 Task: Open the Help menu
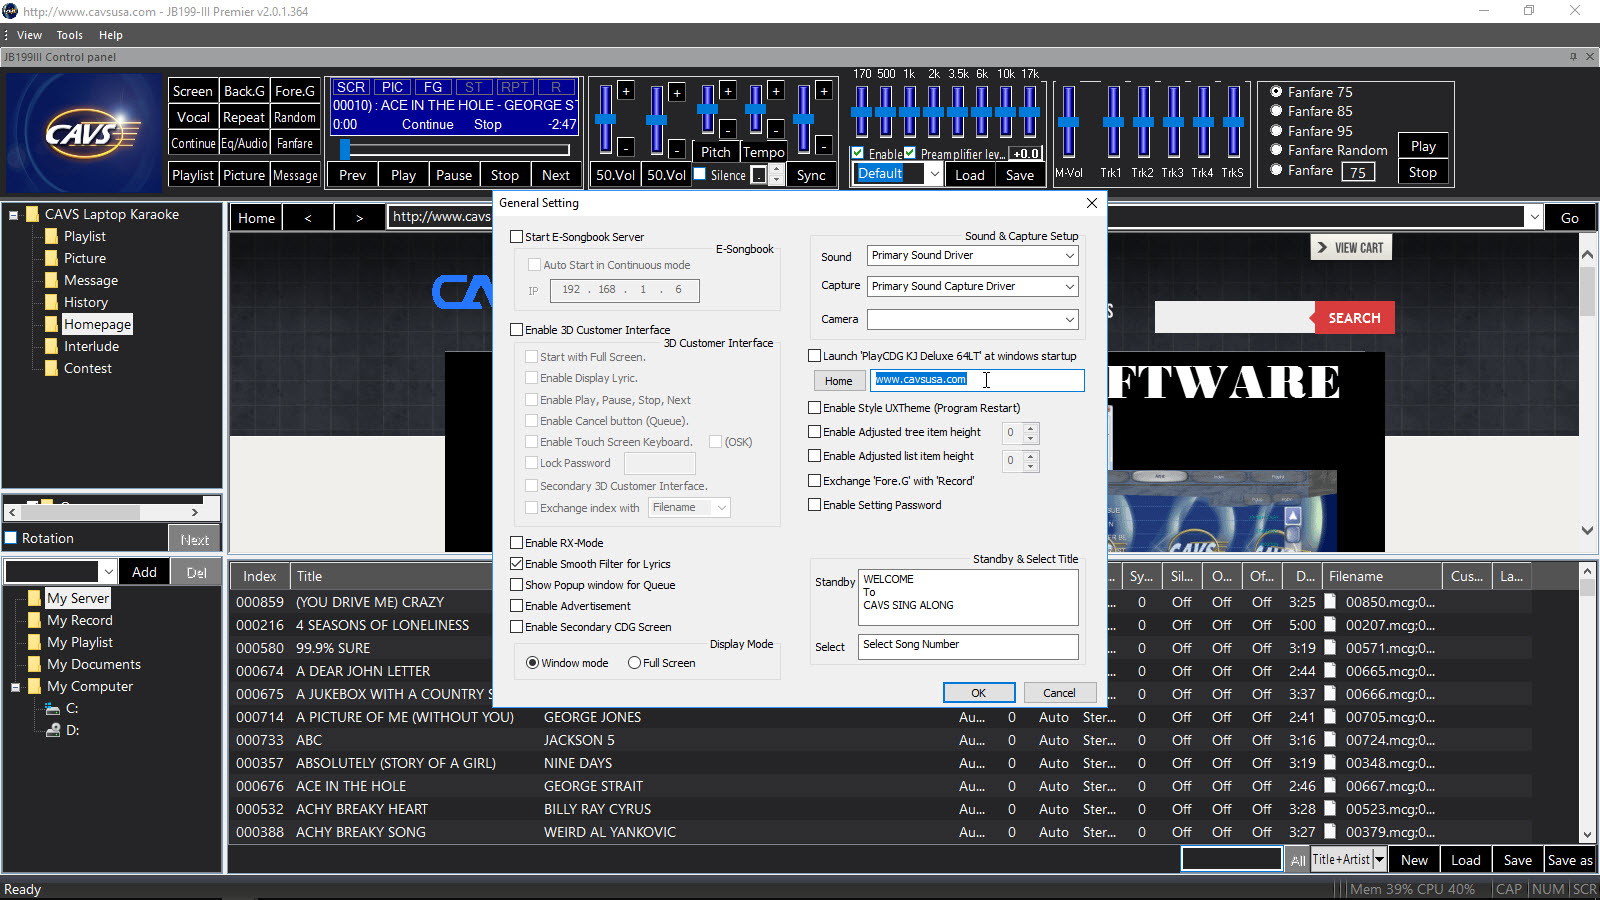pyautogui.click(x=110, y=35)
